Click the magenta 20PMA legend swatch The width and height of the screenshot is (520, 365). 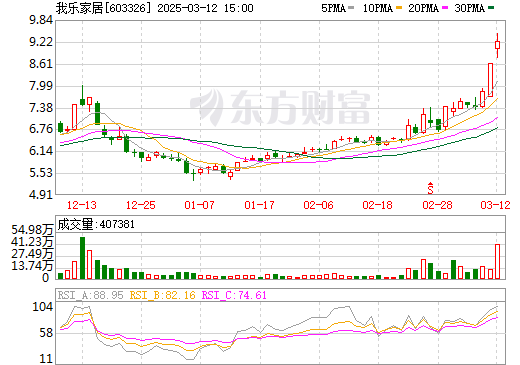tap(444, 7)
